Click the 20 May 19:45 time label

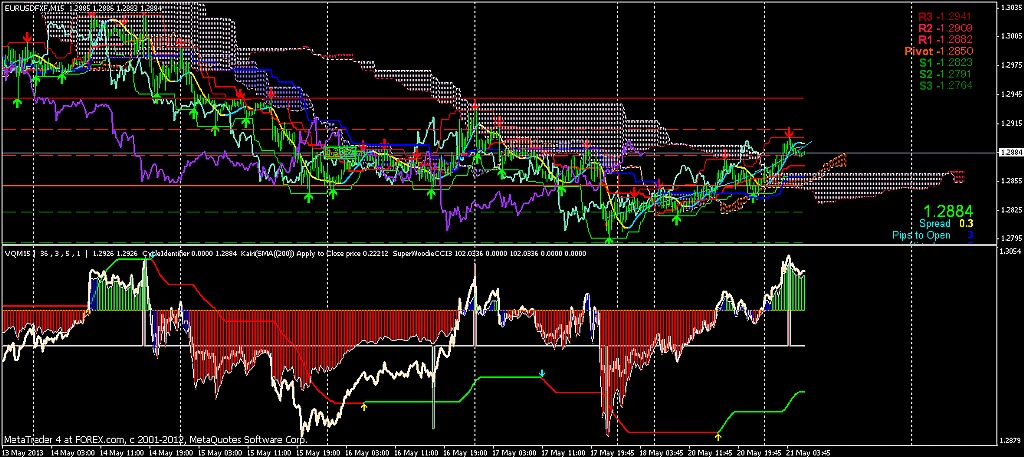[x=758, y=451]
